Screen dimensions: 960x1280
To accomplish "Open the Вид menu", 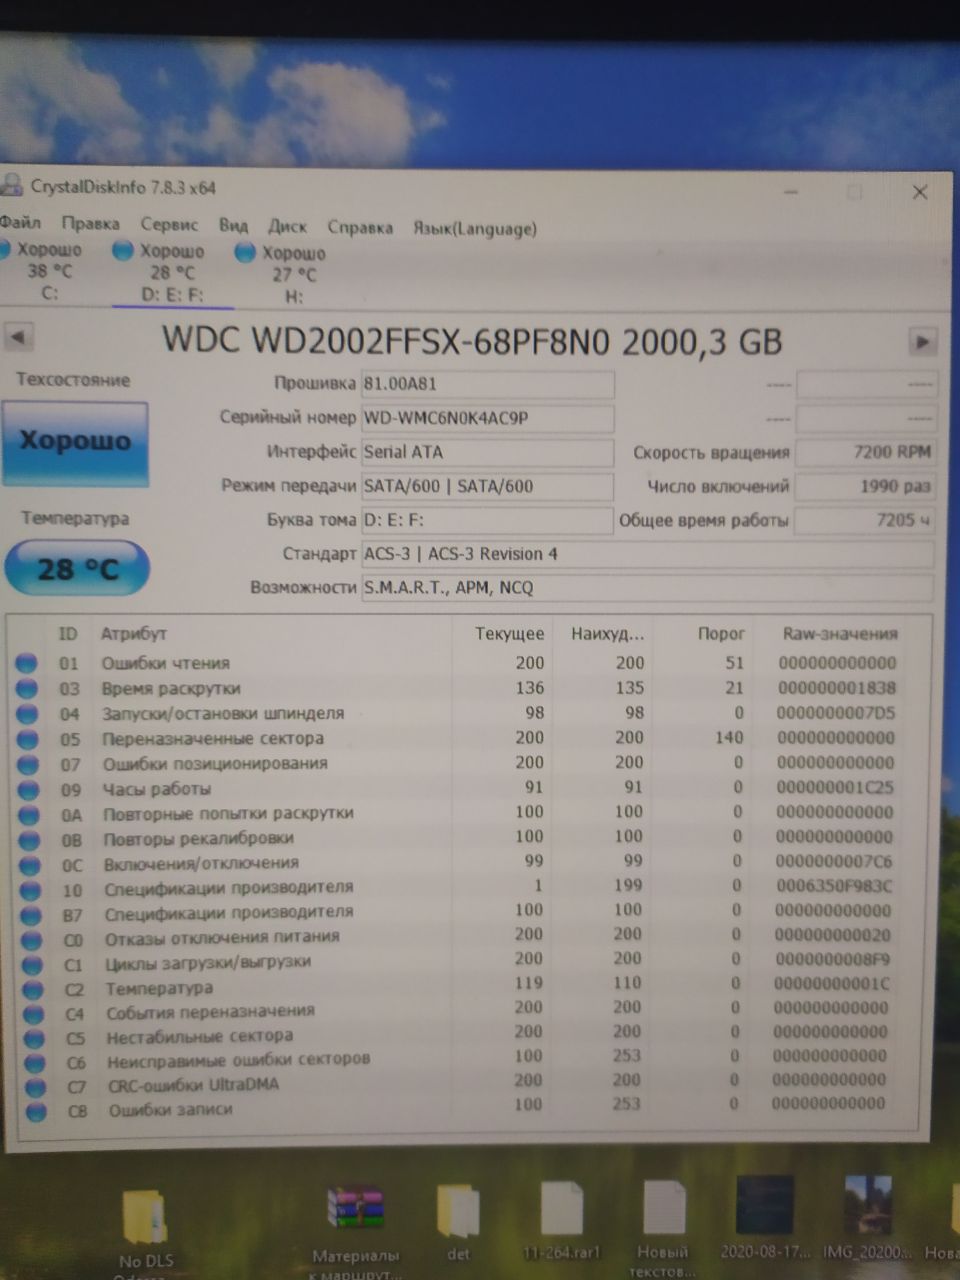I will (233, 226).
